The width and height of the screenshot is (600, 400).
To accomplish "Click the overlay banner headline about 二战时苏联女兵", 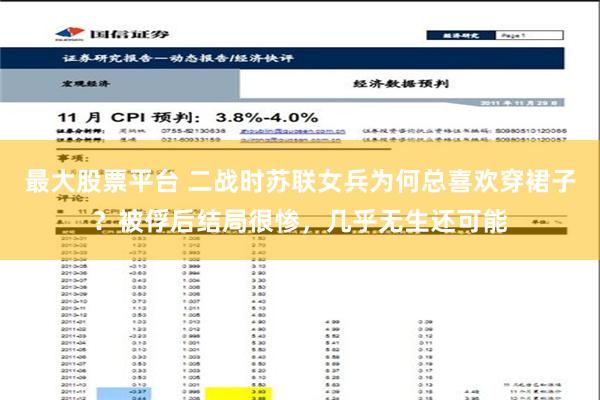I will [x=300, y=201].
